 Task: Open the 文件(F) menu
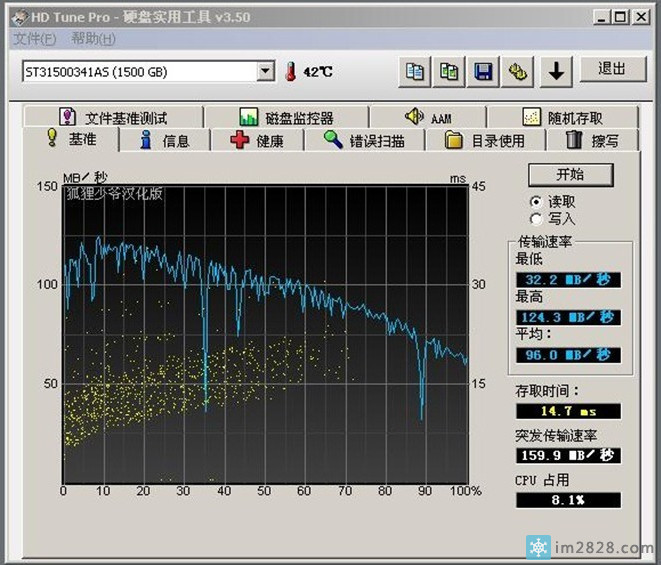[35, 39]
